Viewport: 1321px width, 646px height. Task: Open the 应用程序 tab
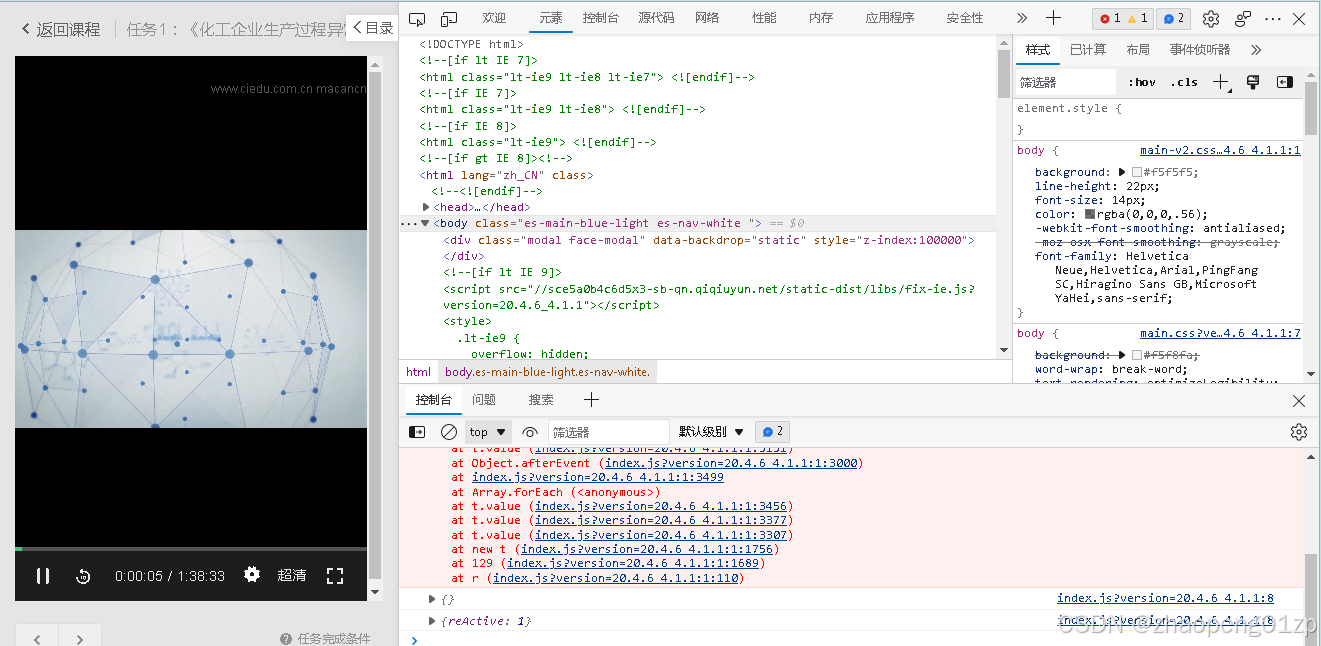click(x=890, y=18)
